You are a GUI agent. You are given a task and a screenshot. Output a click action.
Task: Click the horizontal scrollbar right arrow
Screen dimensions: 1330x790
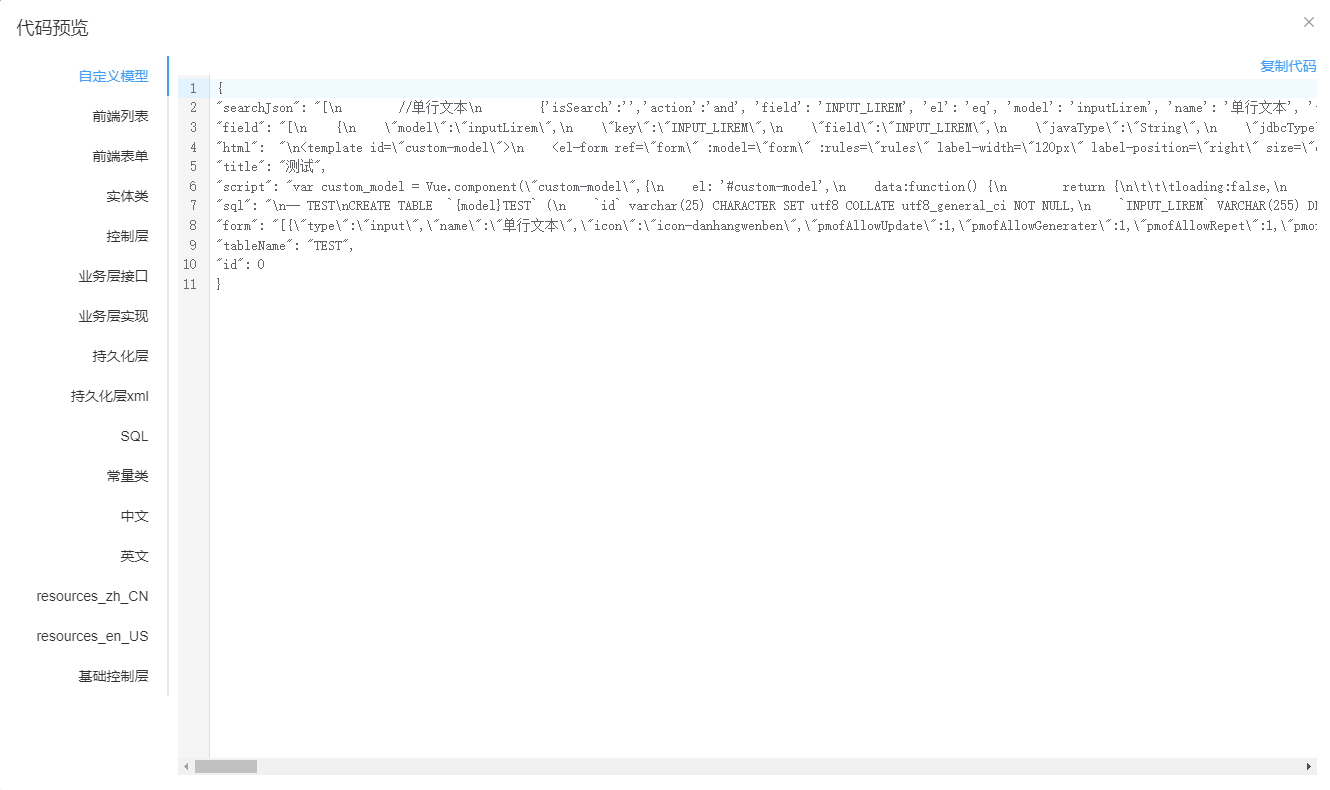tap(1309, 767)
